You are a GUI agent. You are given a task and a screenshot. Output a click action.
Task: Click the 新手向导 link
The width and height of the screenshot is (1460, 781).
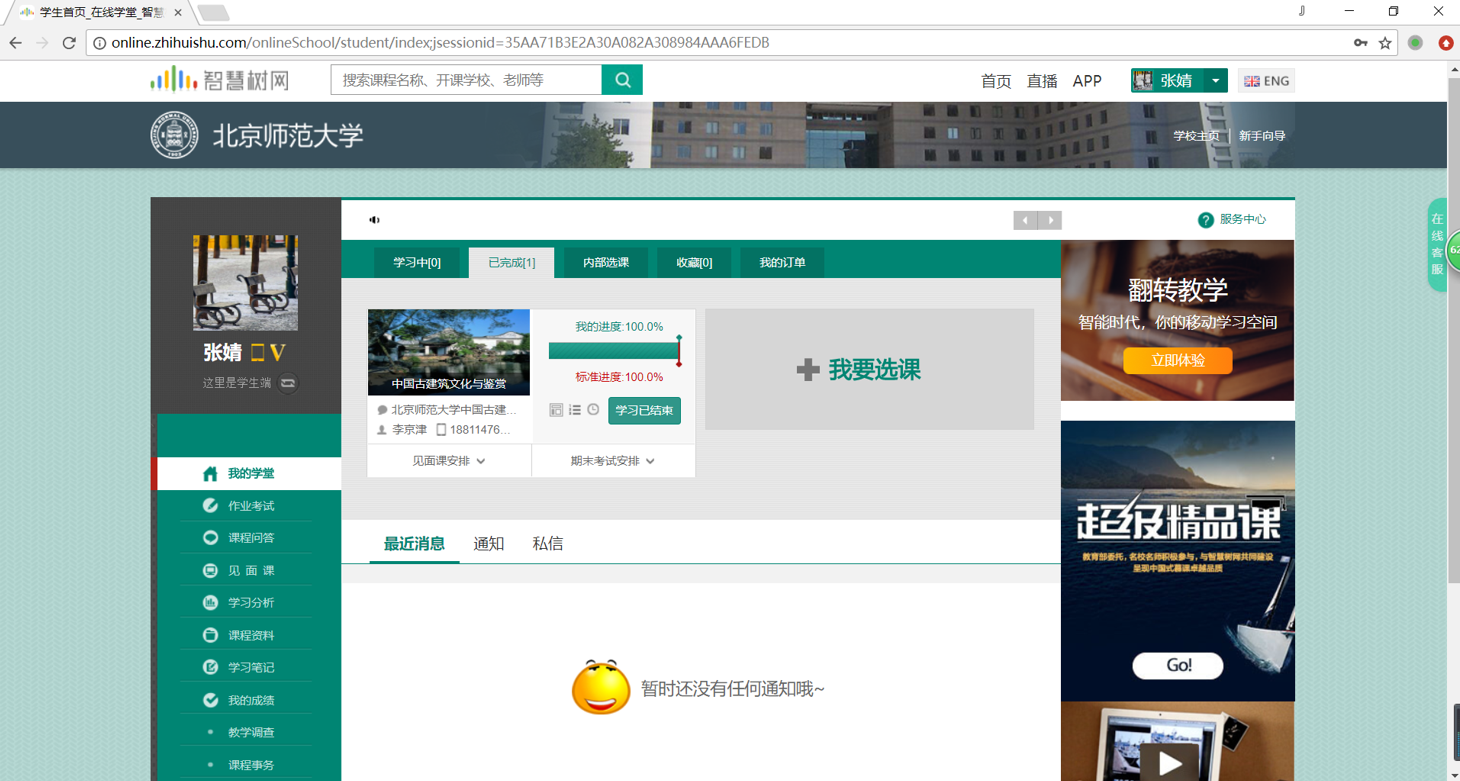[x=1262, y=136]
